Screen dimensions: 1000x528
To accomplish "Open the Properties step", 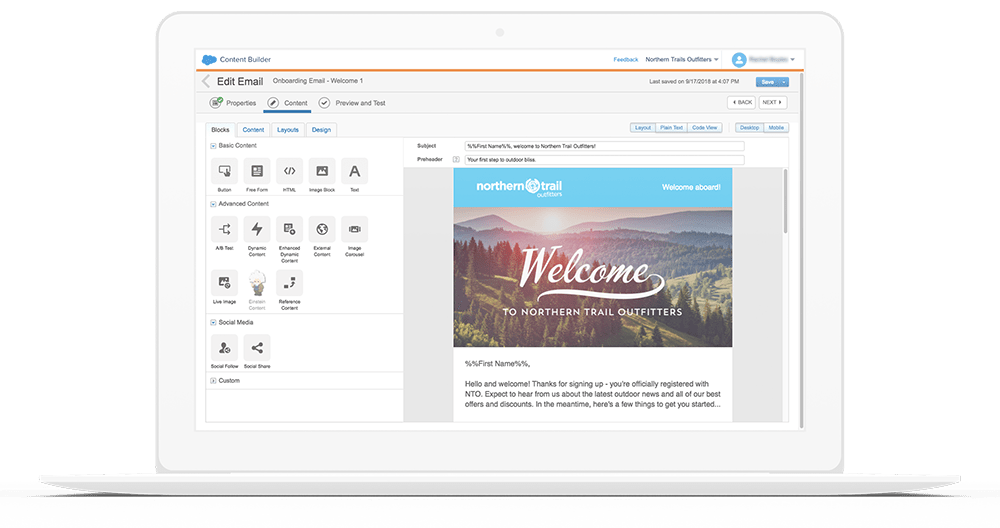I will 233,103.
